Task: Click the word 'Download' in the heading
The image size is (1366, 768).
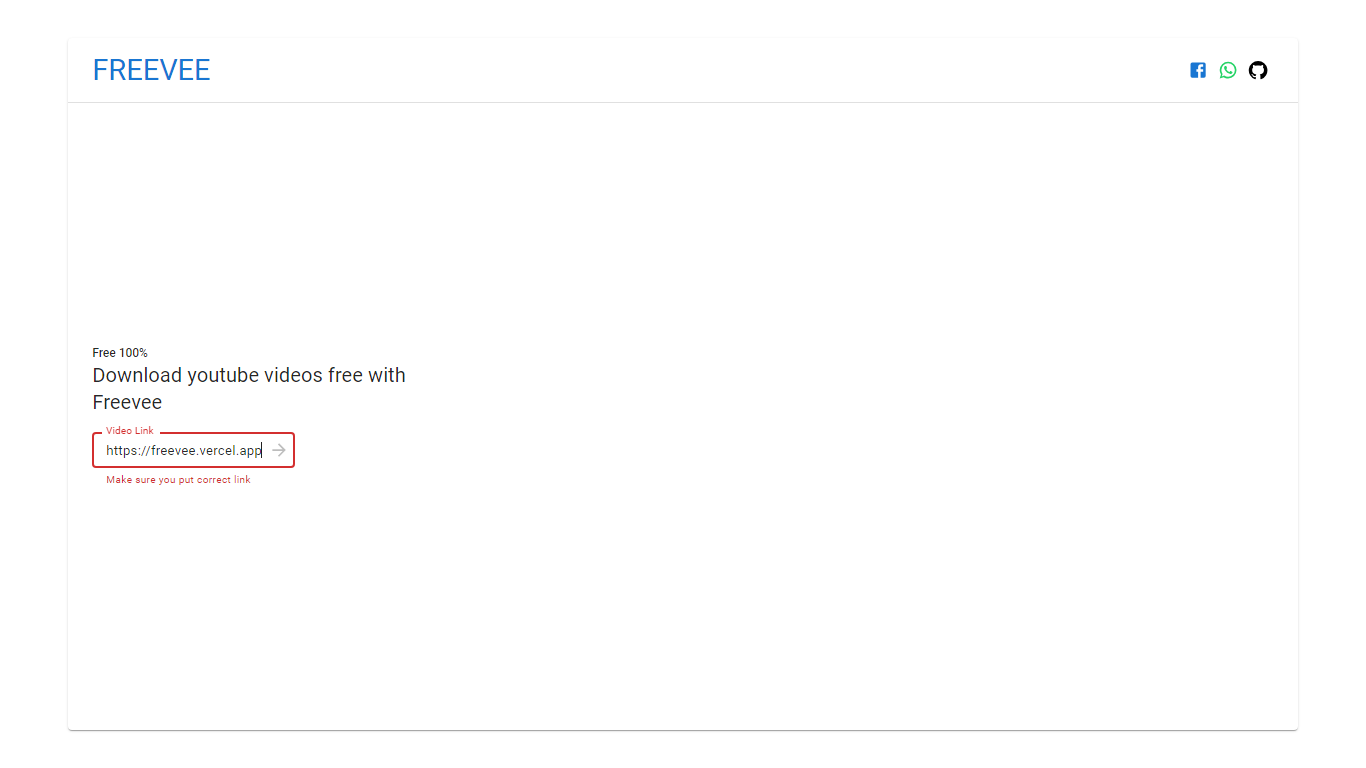Action: pyautogui.click(x=138, y=375)
